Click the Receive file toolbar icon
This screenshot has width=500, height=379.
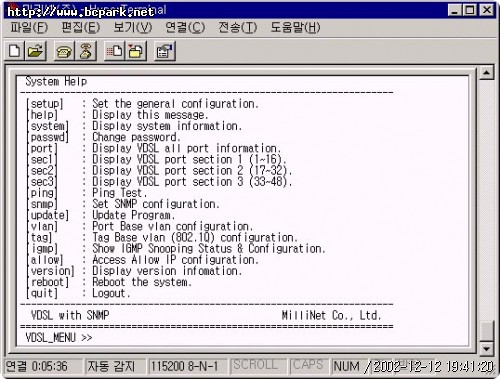136,51
